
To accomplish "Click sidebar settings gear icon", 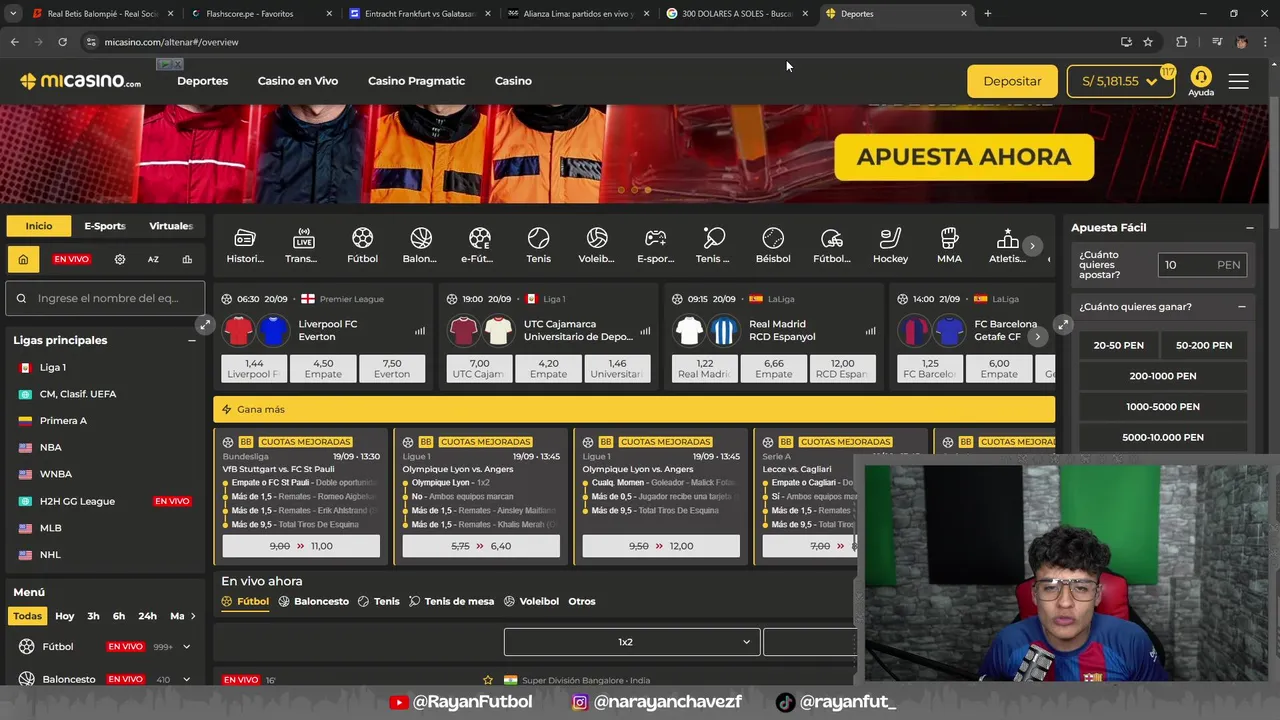I will click(x=120, y=259).
